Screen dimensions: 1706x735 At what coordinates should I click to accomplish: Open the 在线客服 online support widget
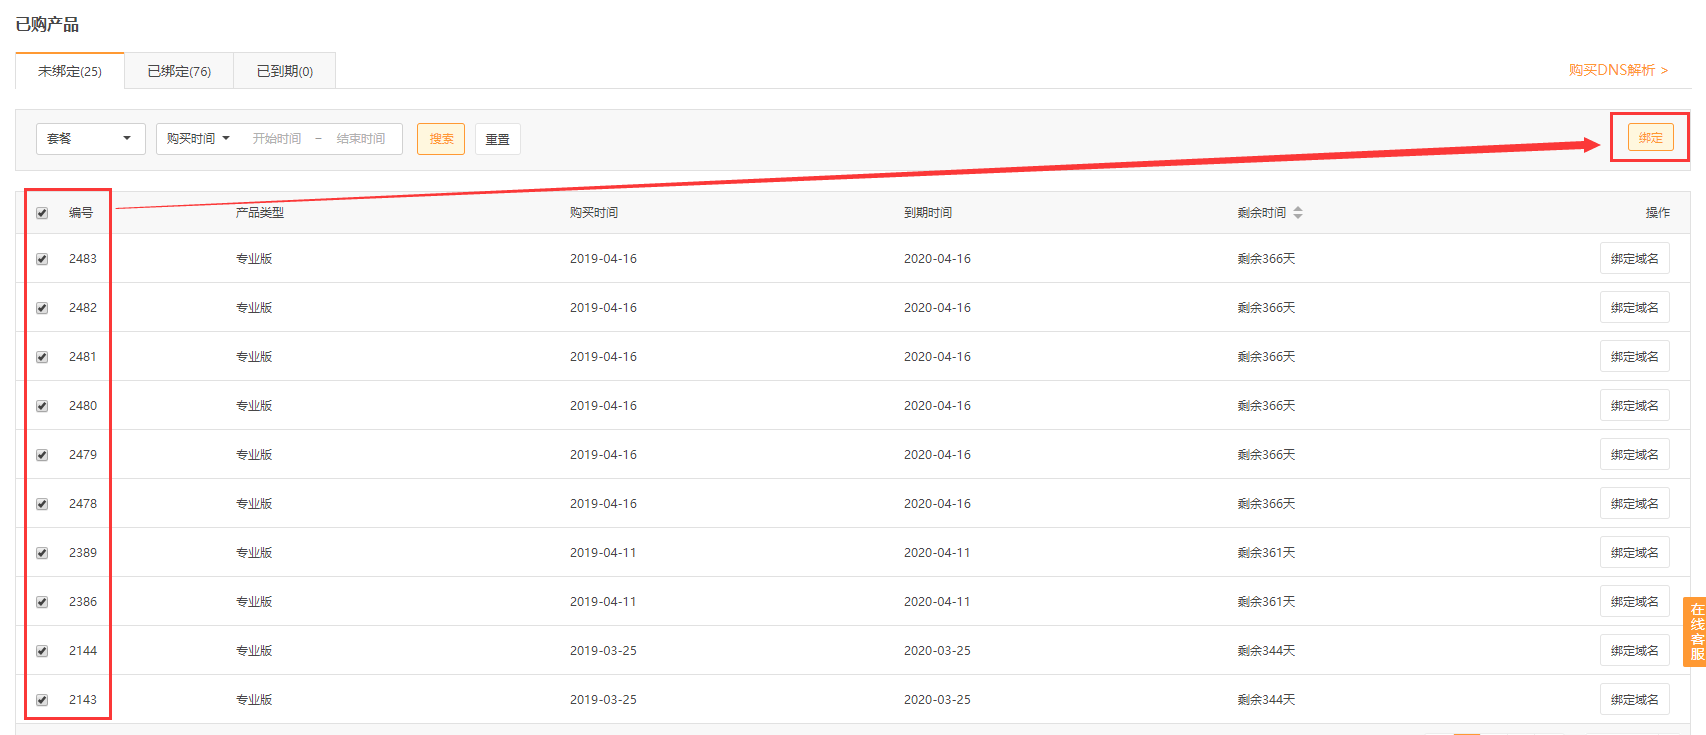(x=1696, y=631)
